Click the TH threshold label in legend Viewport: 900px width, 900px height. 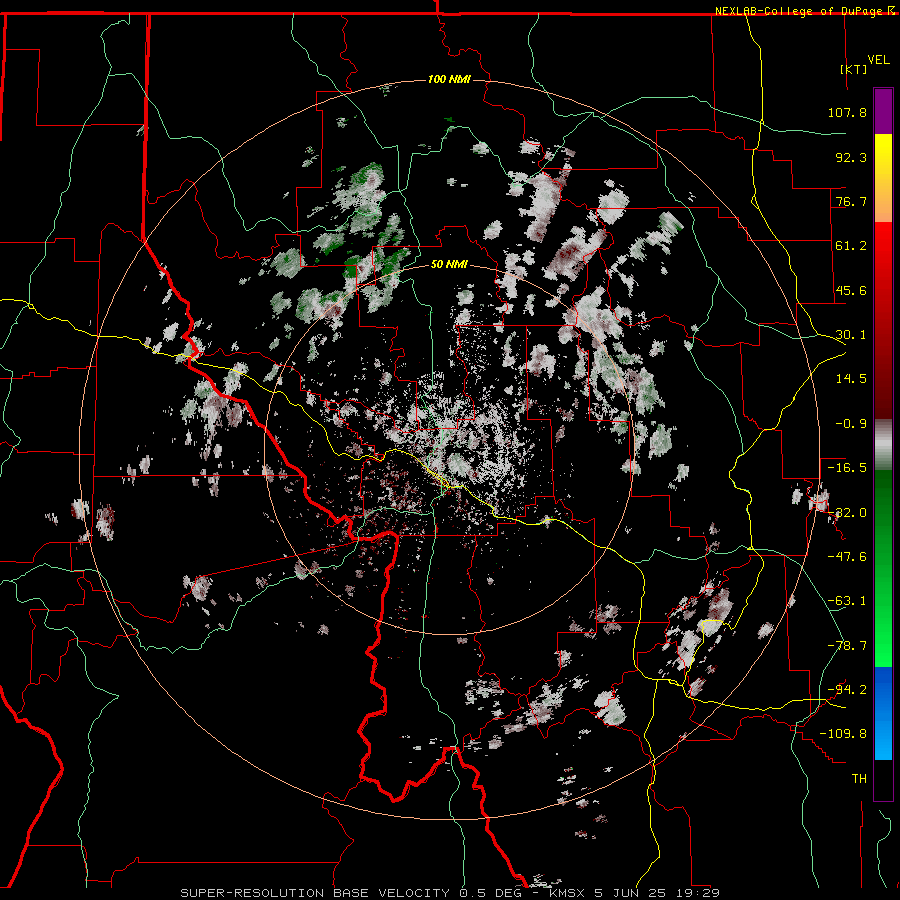click(859, 779)
